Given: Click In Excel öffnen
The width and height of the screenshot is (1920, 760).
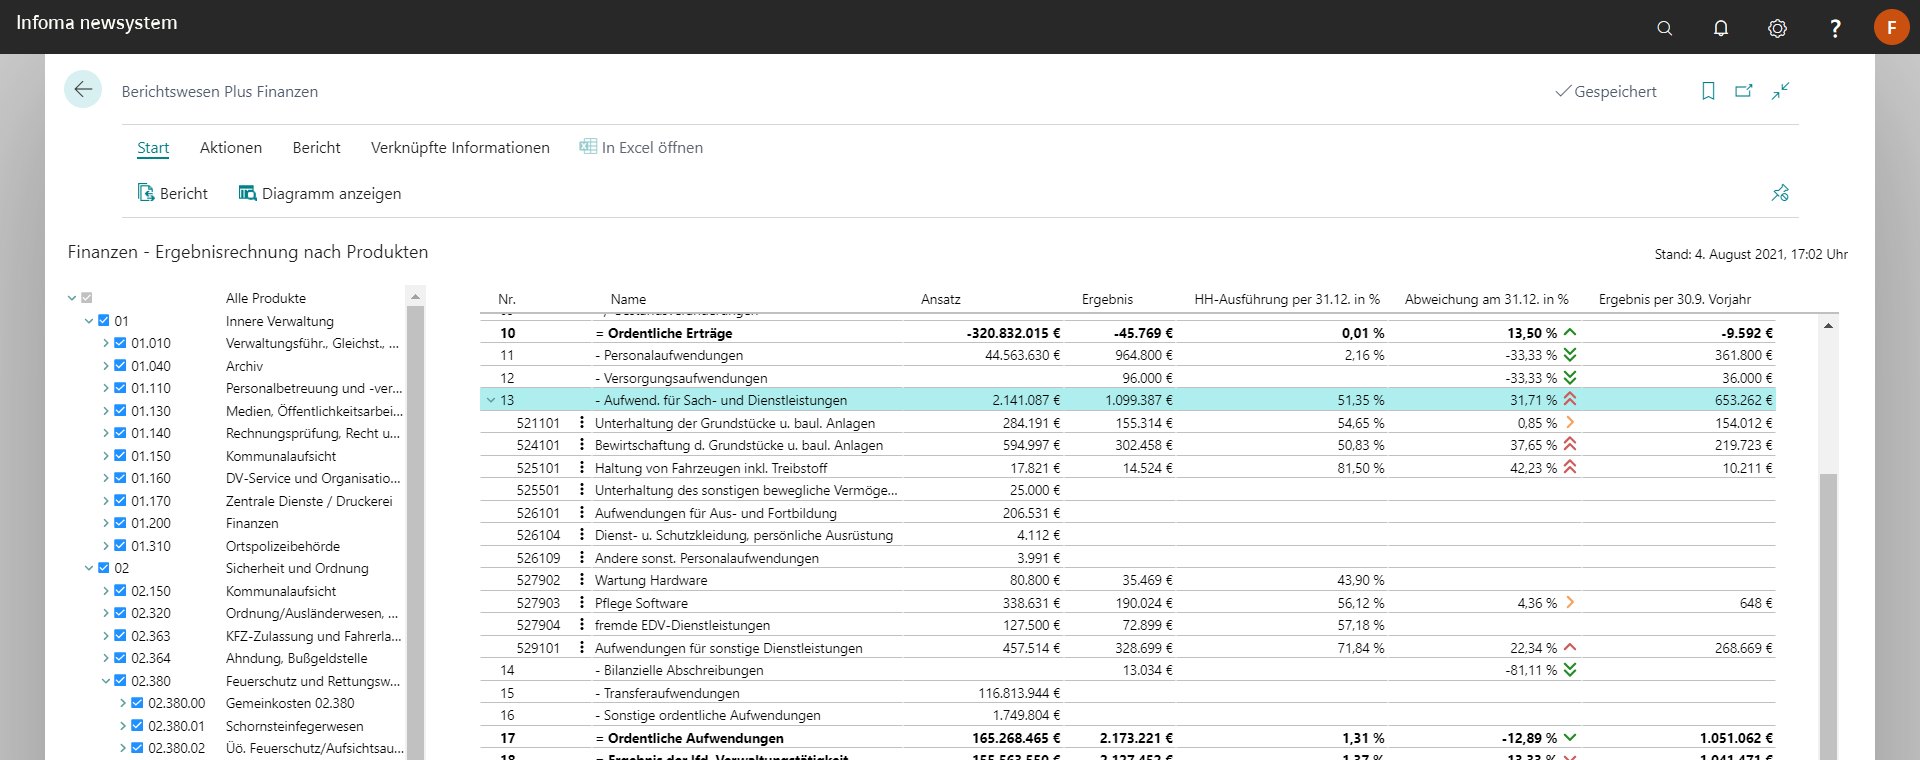Looking at the screenshot, I should [x=641, y=148].
